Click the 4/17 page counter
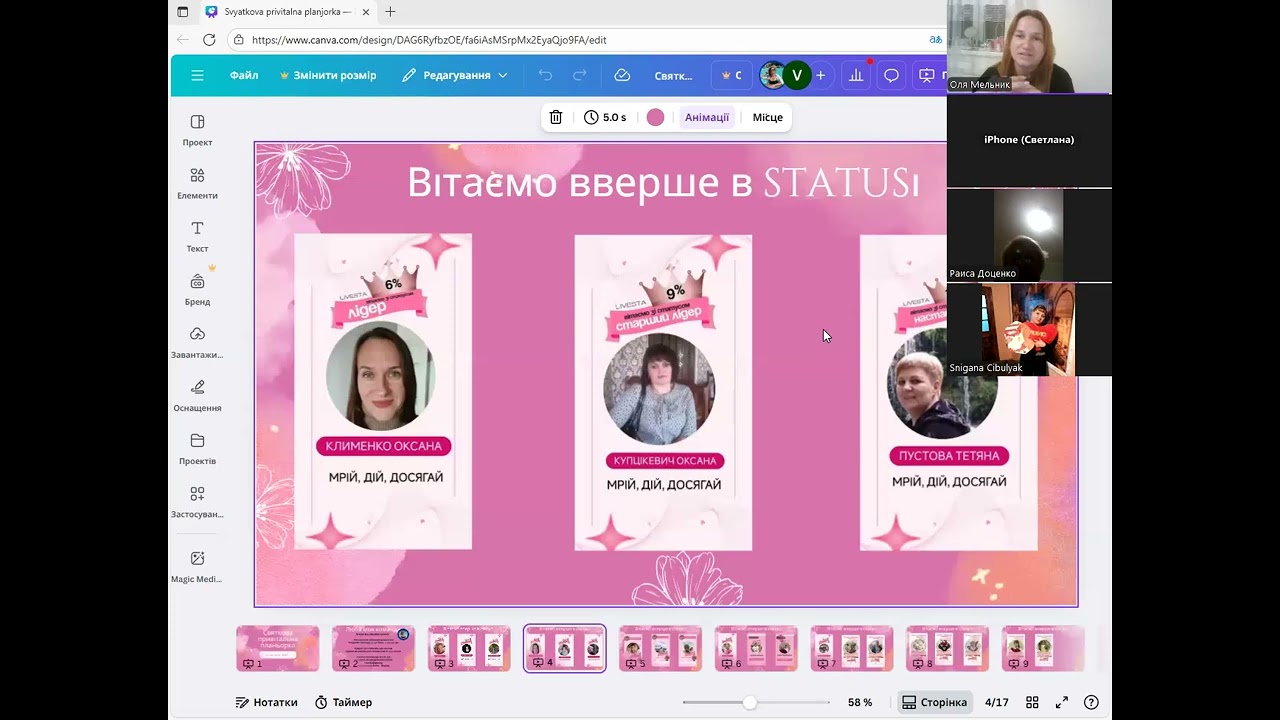Screen dimensions: 1280x720 point(997,702)
